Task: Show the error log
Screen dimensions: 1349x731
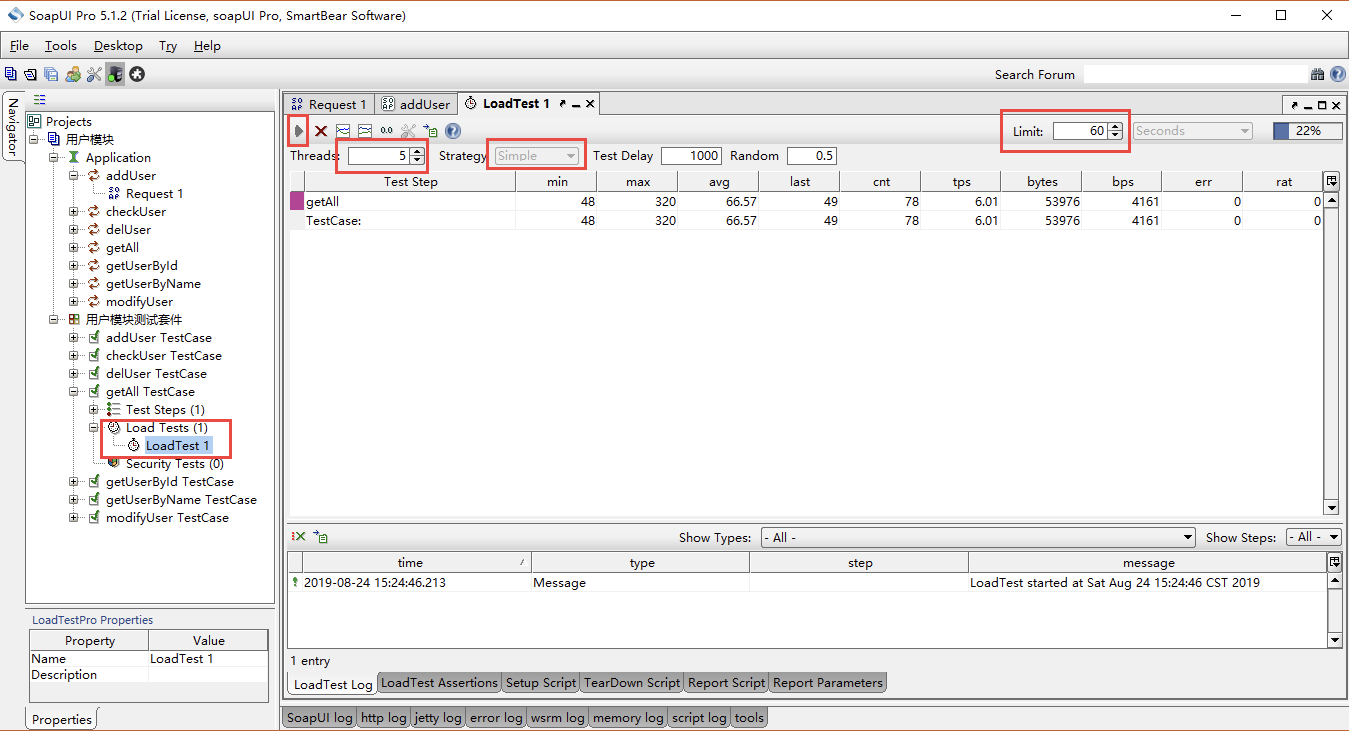Action: 496,717
